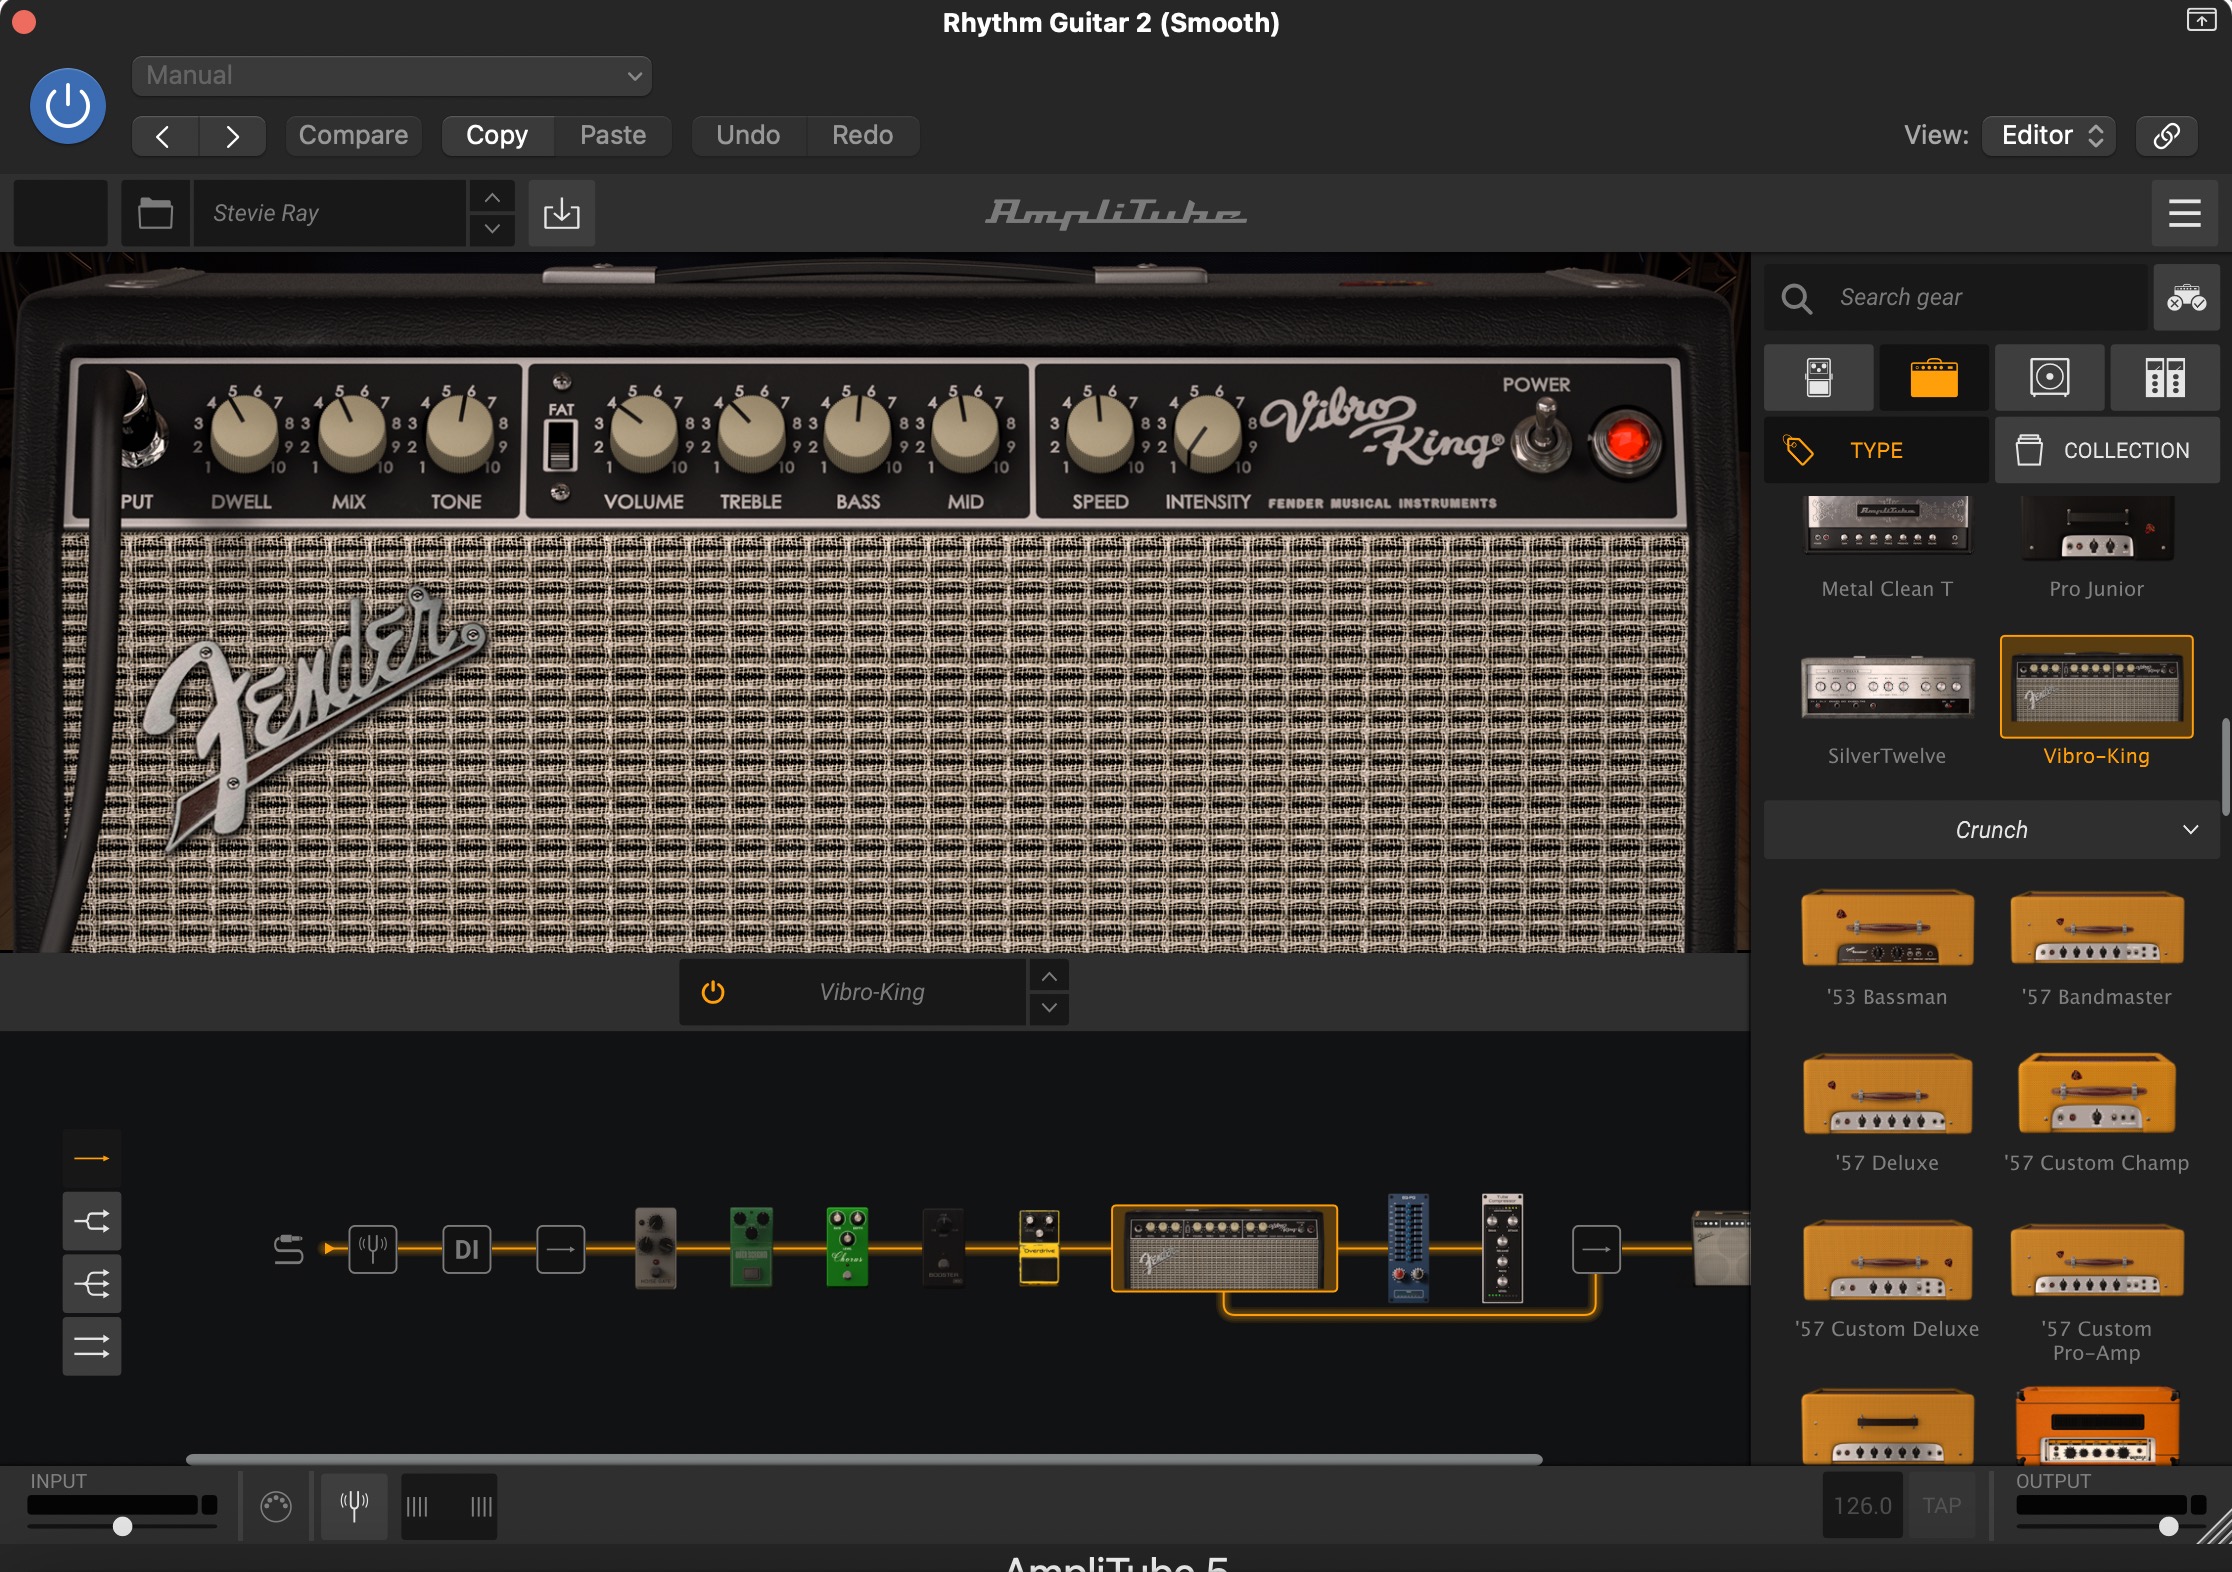2232x1572 pixels.
Task: Select the Amp gear tab
Action: point(1934,378)
